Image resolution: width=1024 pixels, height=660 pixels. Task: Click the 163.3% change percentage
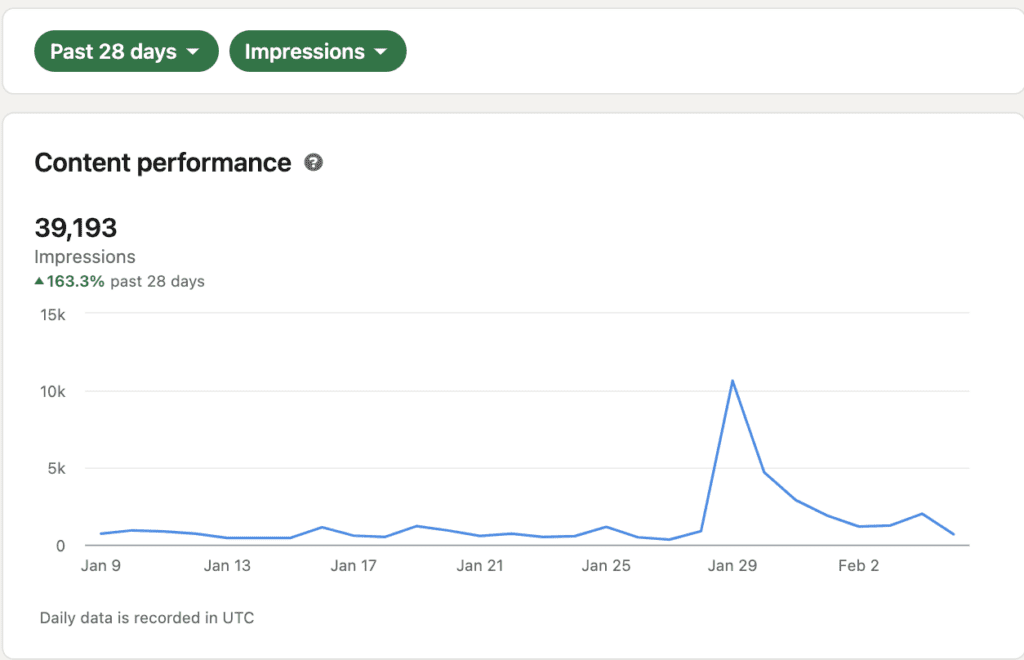coord(75,281)
